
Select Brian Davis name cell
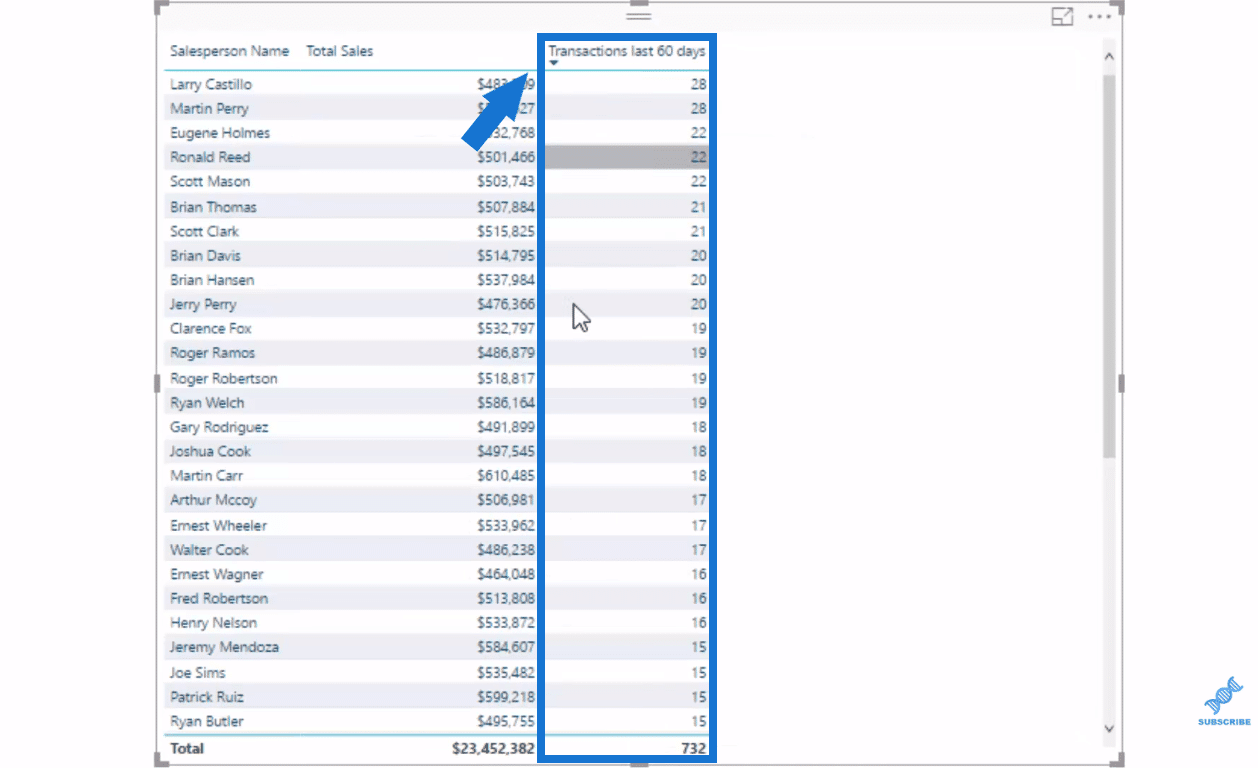click(205, 255)
